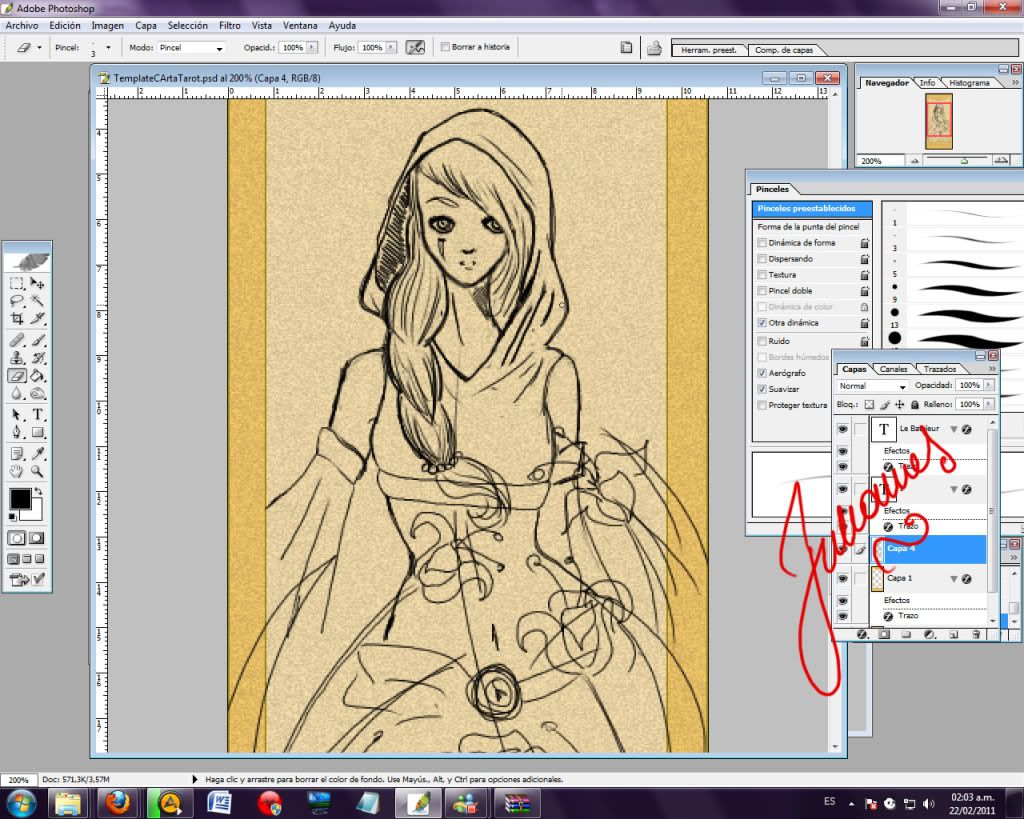This screenshot has width=1024, height=819.
Task: Select the Rectangular Marquee tool
Action: click(17, 283)
